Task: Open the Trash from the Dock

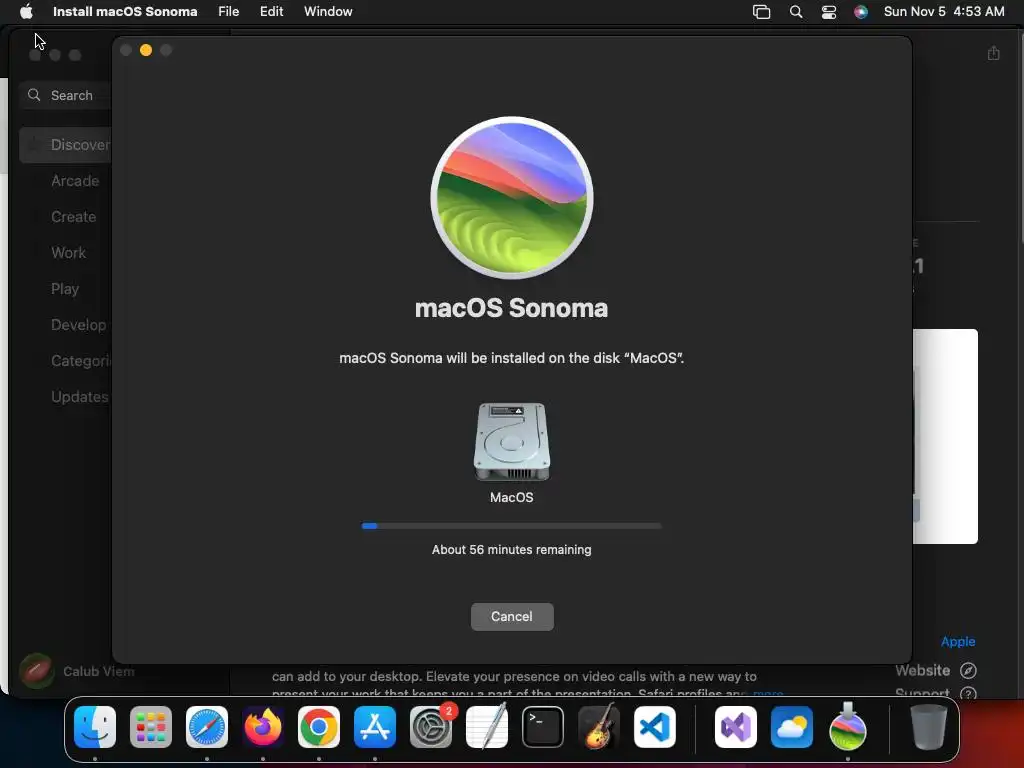Action: (929, 727)
